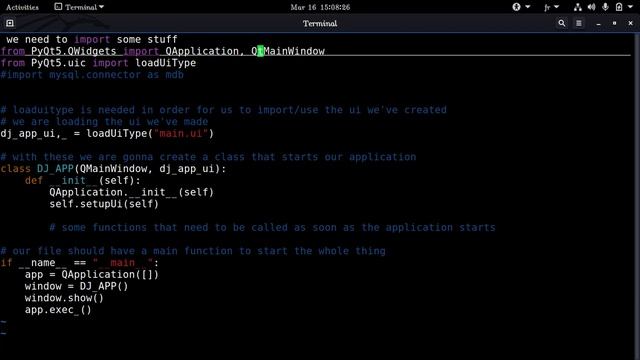Click the 'class' keyword

tap(16, 169)
